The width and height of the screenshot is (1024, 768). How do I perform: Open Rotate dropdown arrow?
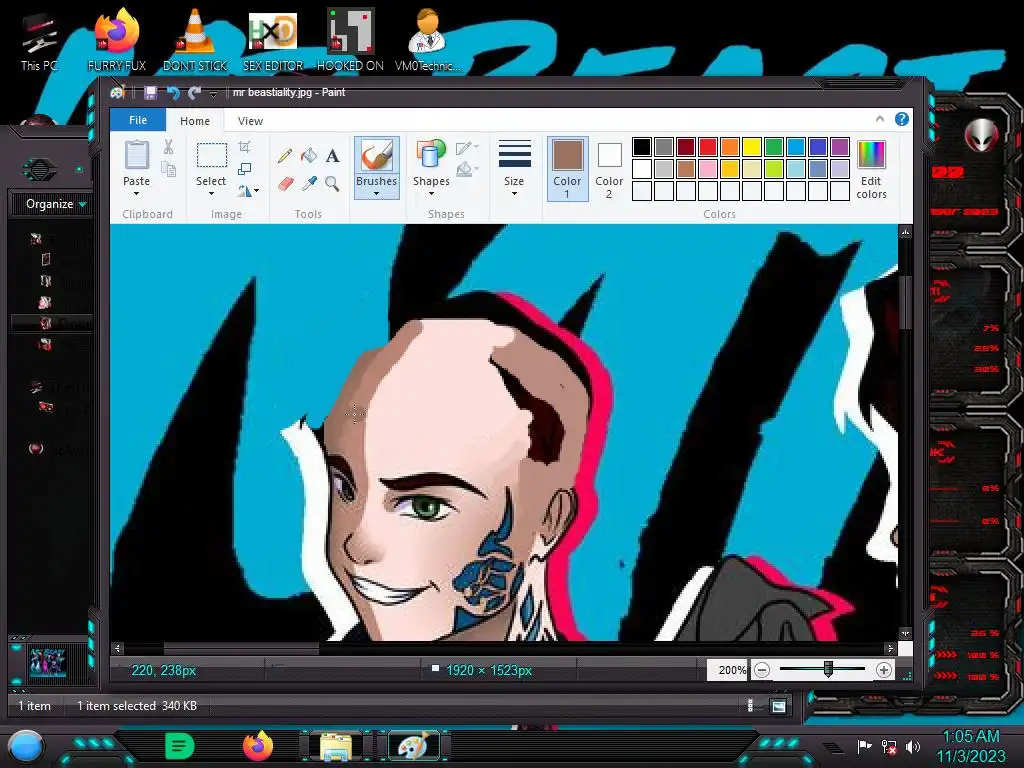point(257,191)
